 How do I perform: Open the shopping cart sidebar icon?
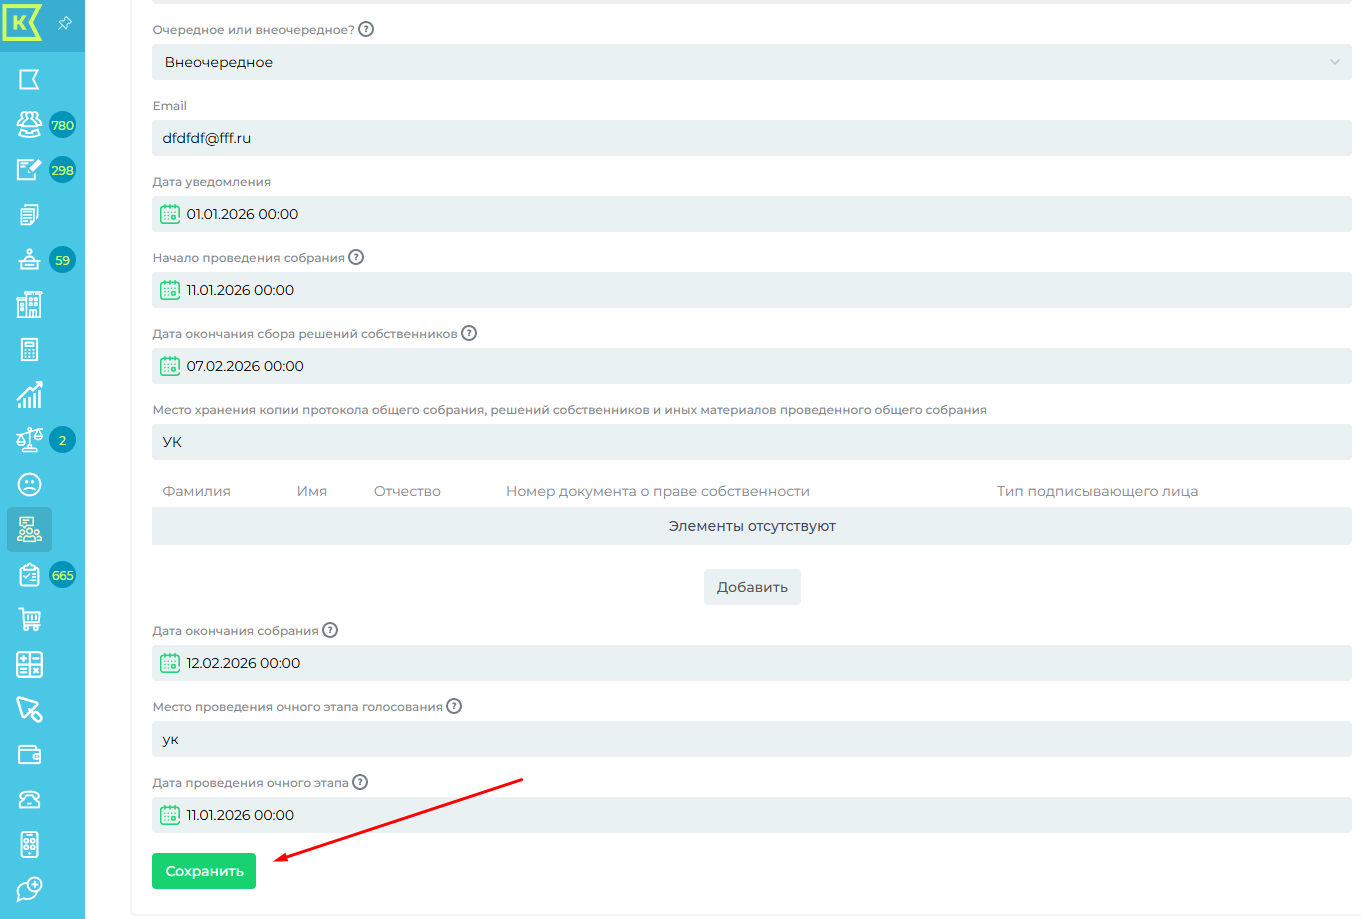(x=29, y=620)
